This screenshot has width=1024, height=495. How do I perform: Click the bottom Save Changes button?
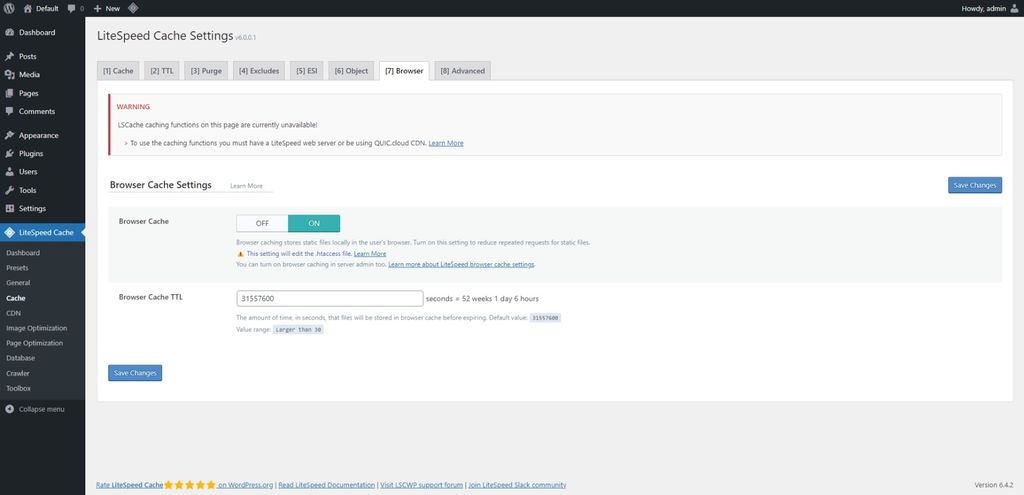135,373
